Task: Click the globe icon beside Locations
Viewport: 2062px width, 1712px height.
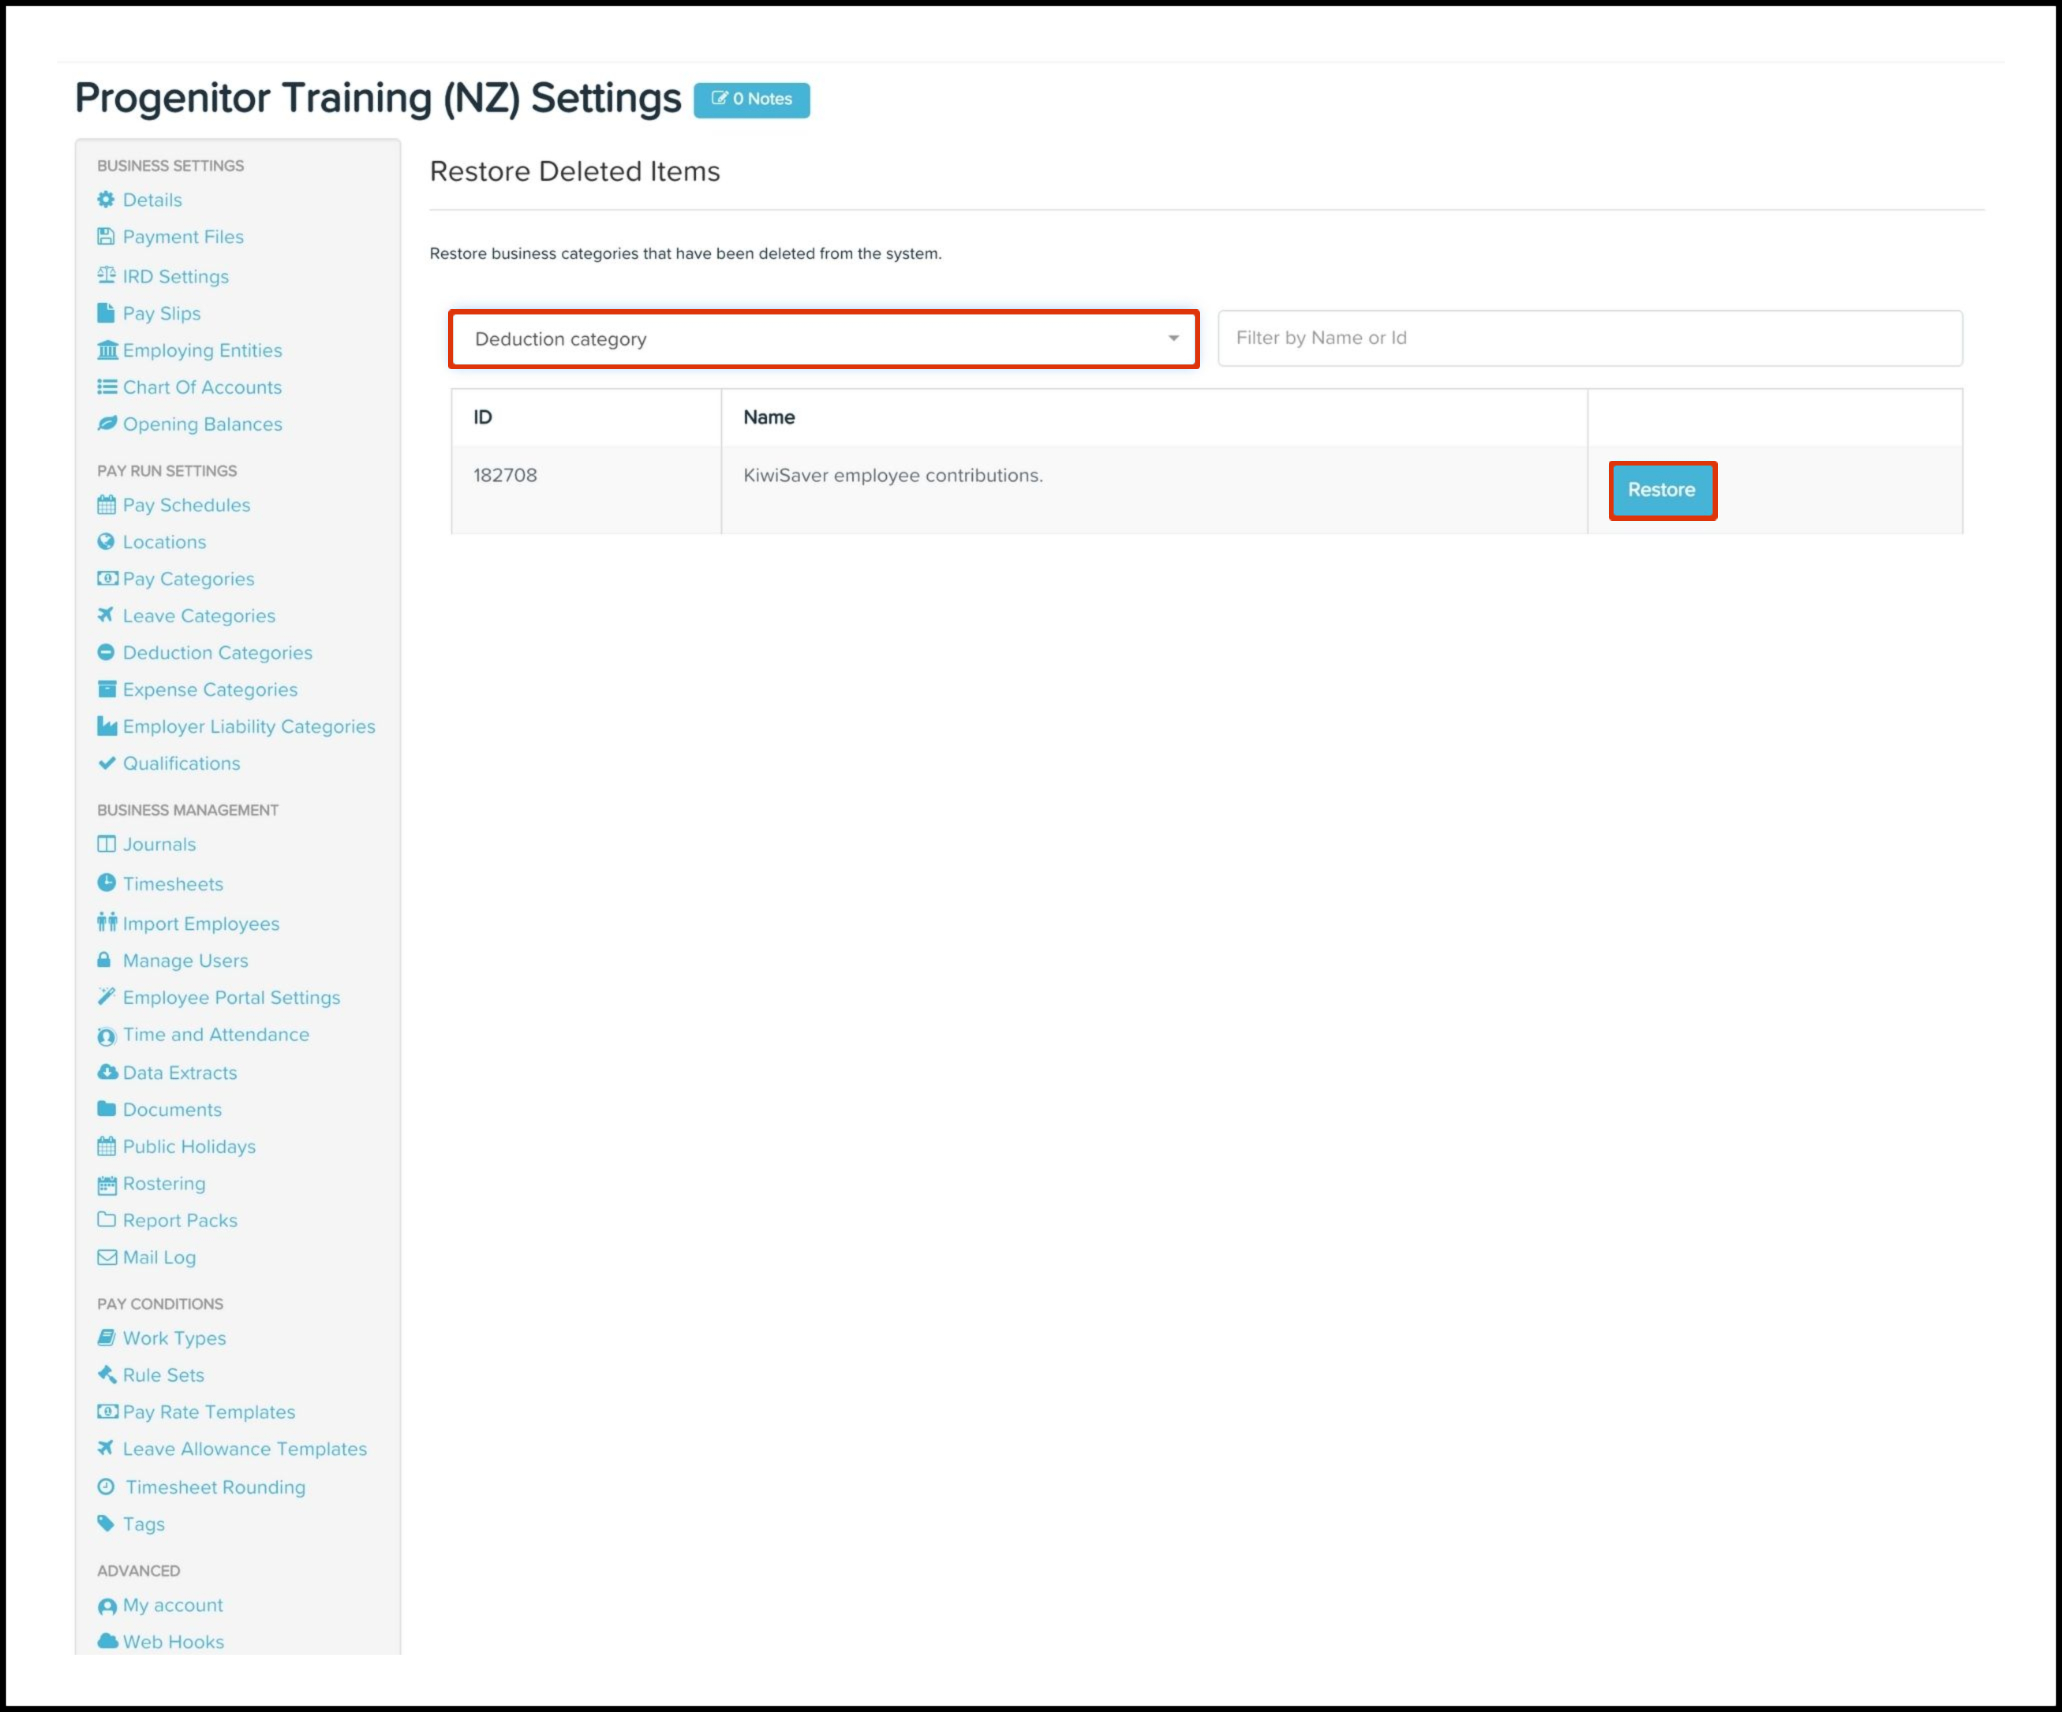Action: pyautogui.click(x=106, y=542)
